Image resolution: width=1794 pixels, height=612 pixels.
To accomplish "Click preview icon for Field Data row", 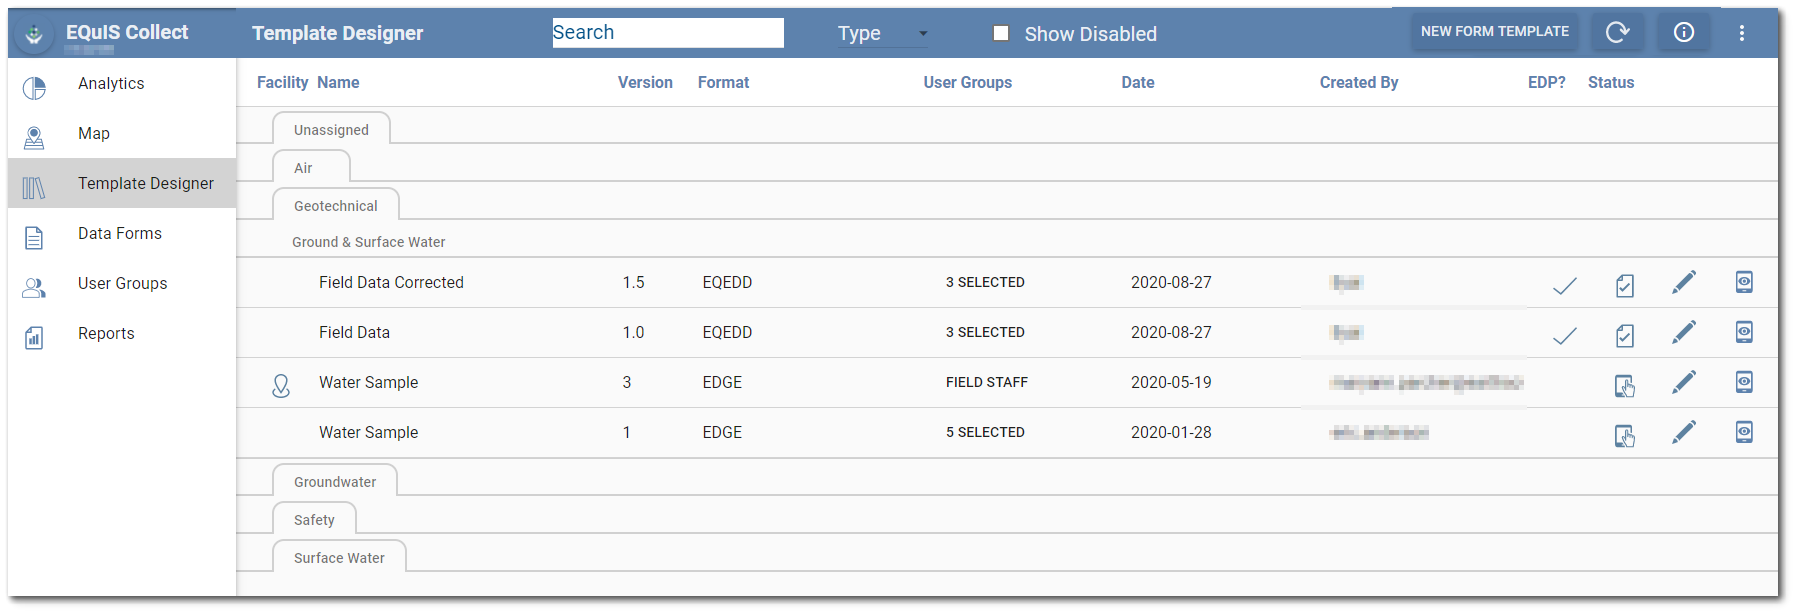I will point(1744,333).
